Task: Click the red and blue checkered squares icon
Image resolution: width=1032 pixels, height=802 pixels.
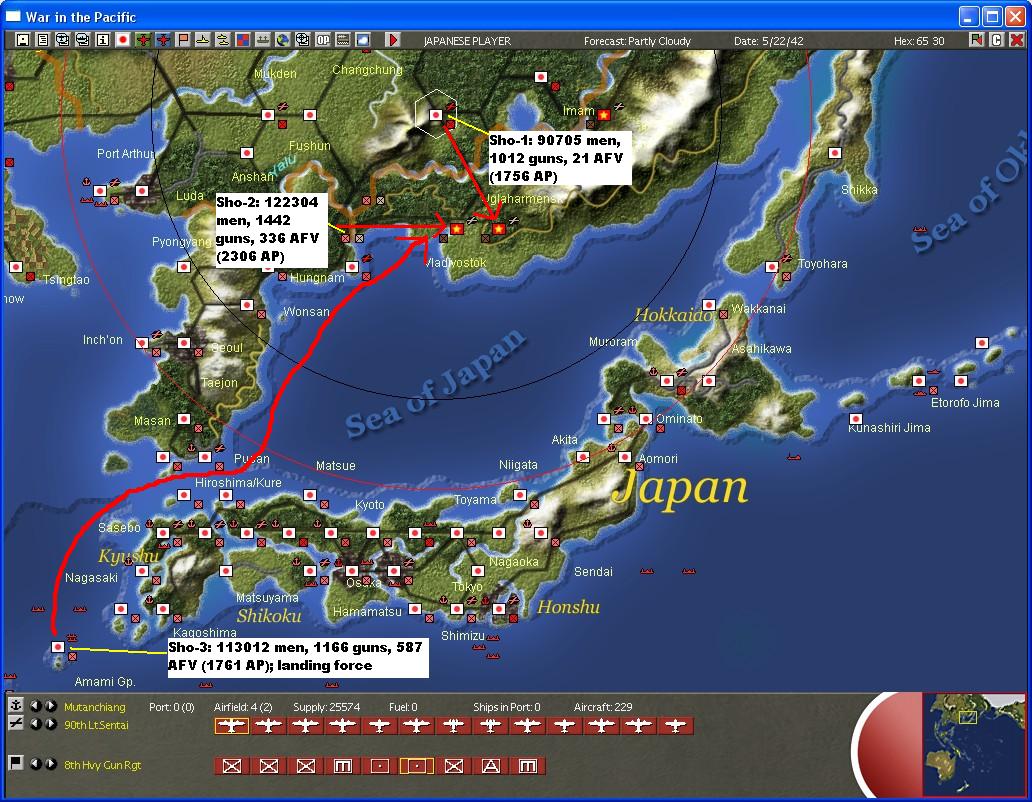Action: 243,40
